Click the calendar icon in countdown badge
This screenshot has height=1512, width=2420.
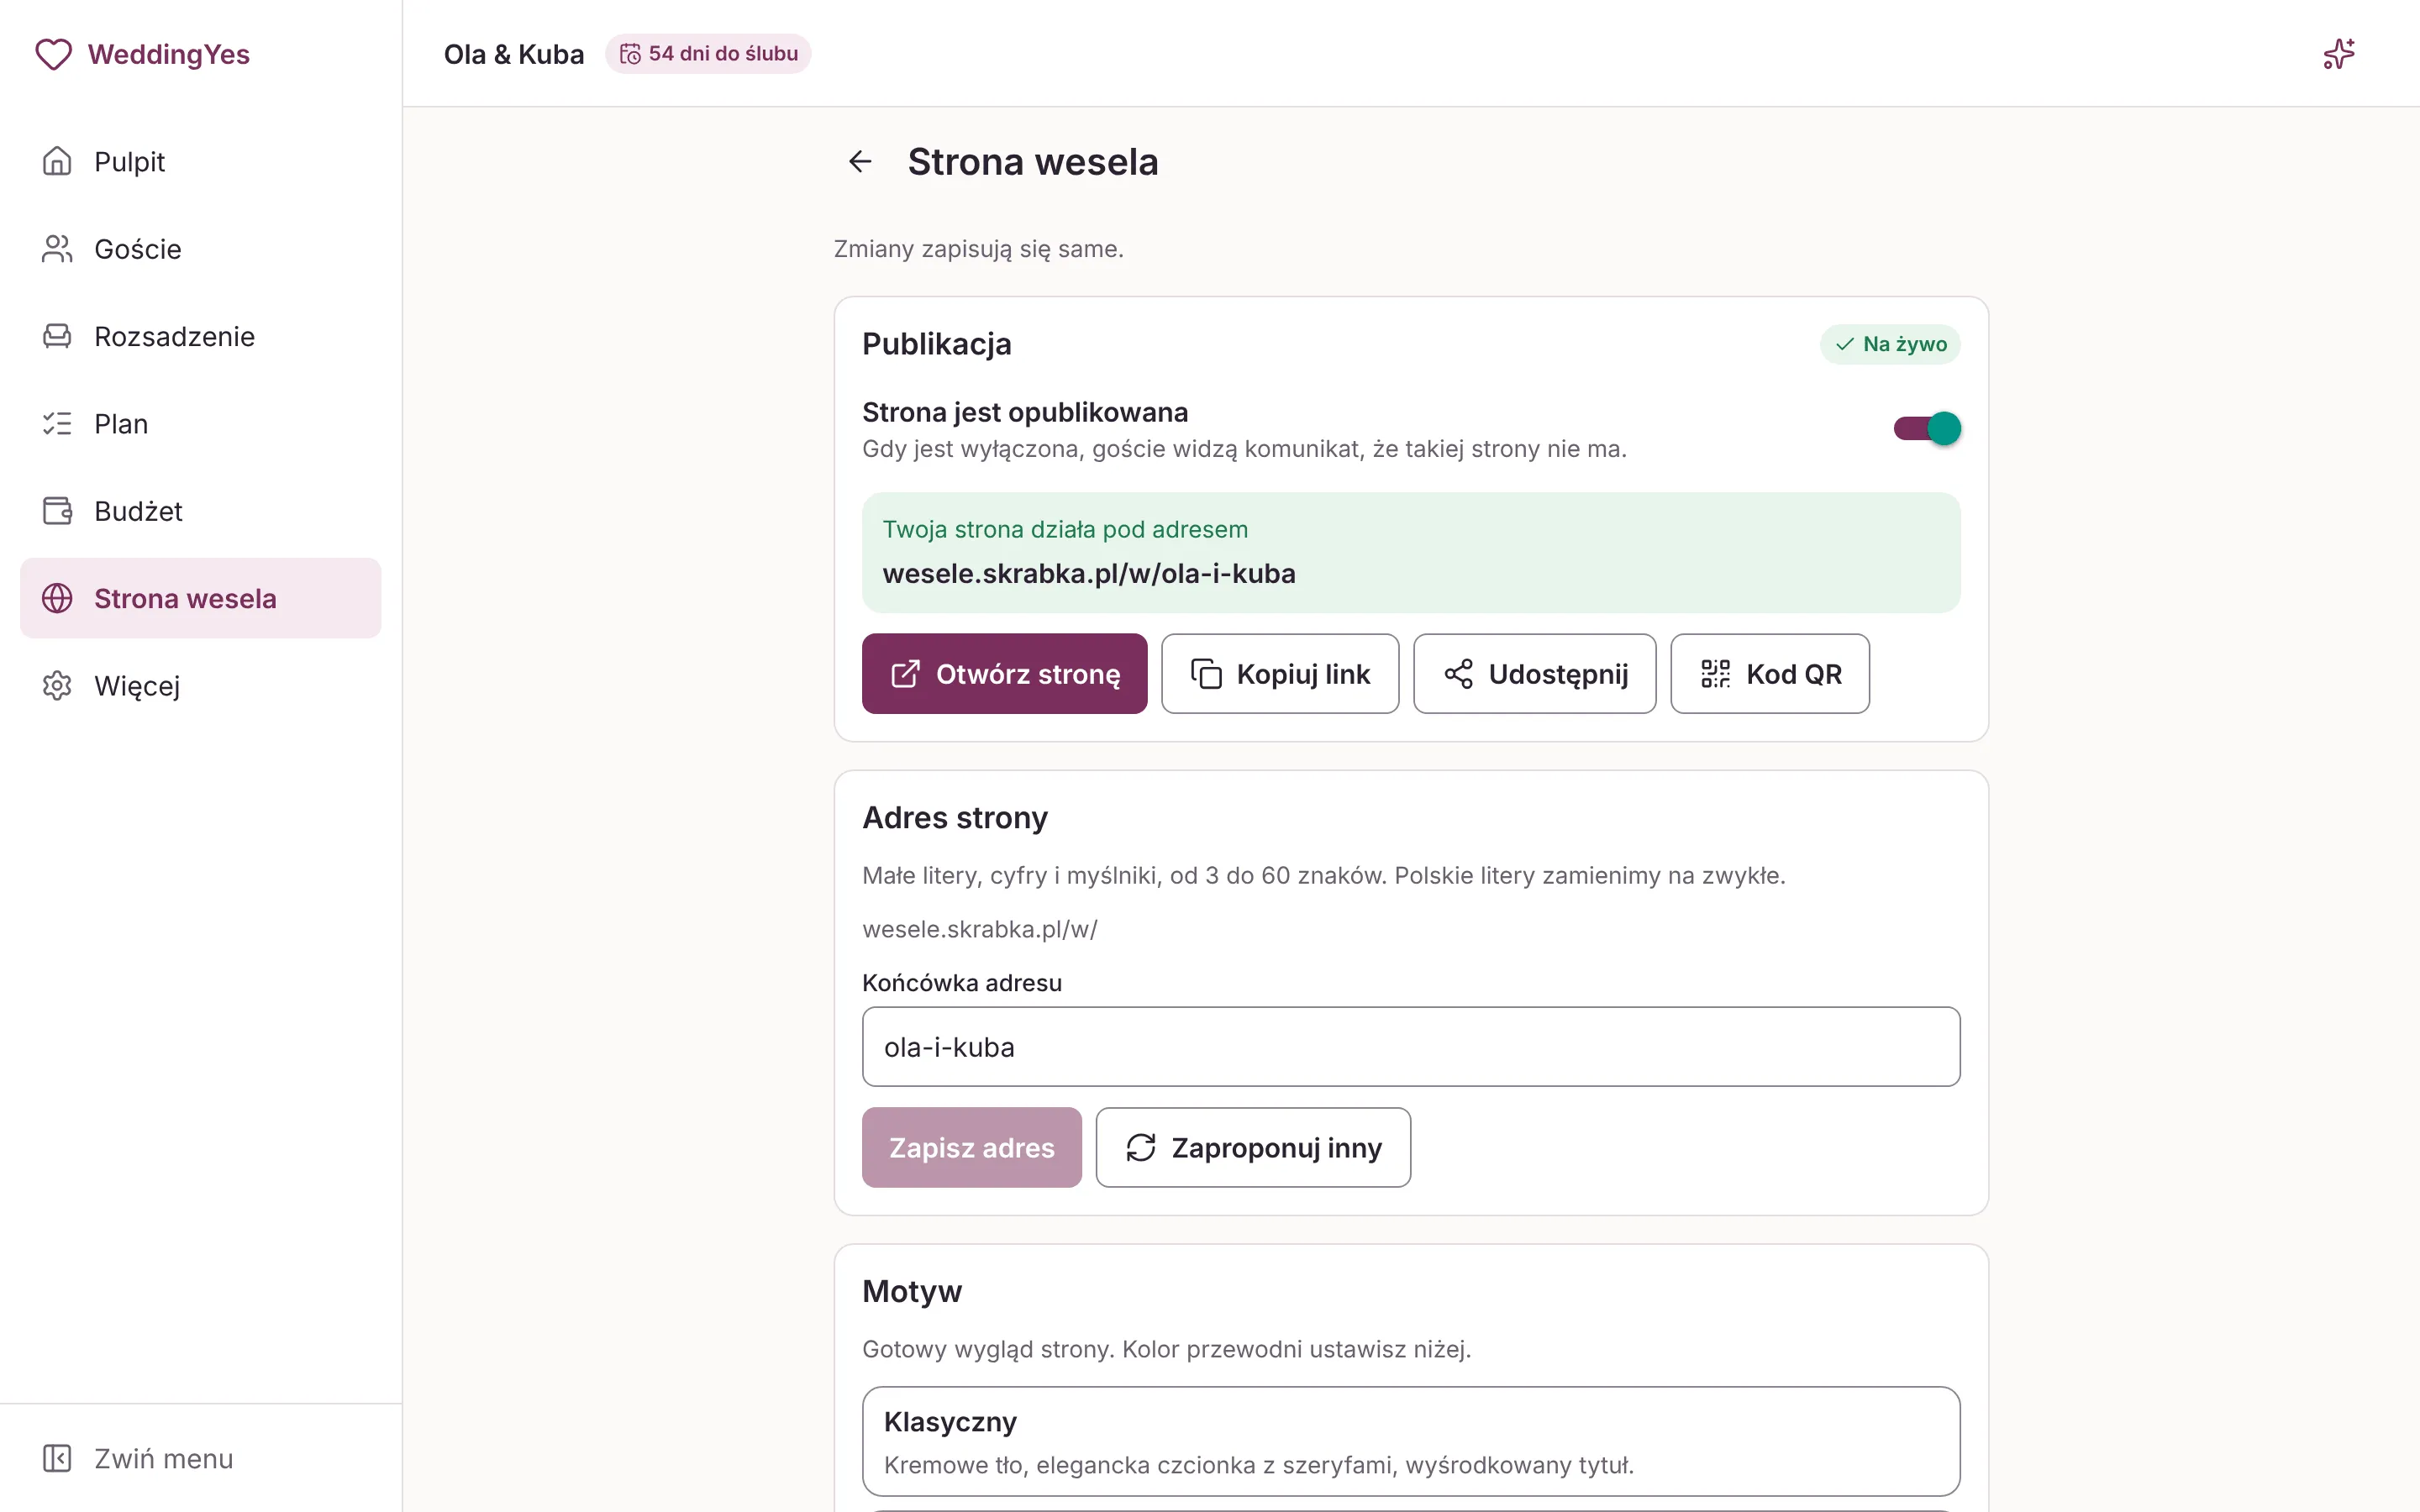(x=630, y=54)
